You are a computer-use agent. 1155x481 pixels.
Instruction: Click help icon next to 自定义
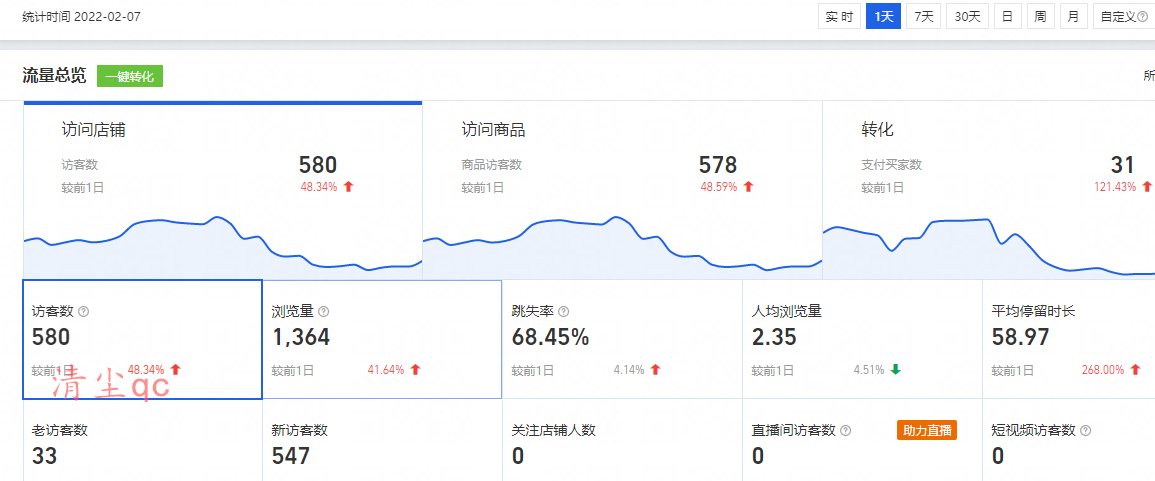[1142, 17]
